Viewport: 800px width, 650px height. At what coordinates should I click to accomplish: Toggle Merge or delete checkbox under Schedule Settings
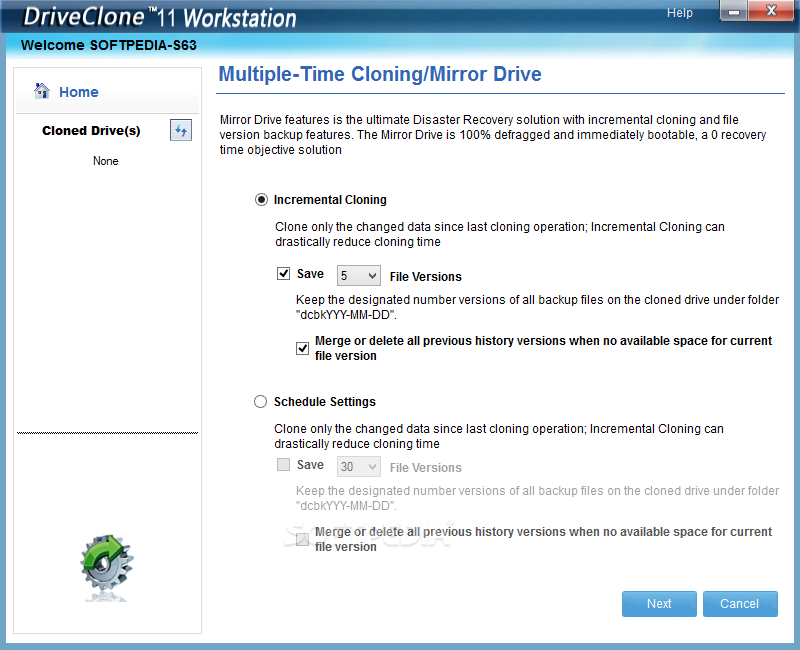coord(303,539)
